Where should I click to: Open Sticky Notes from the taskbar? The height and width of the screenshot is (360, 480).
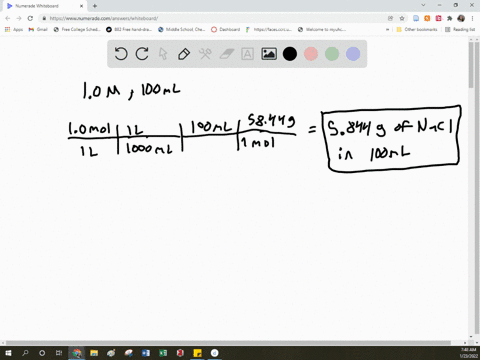[198, 353]
